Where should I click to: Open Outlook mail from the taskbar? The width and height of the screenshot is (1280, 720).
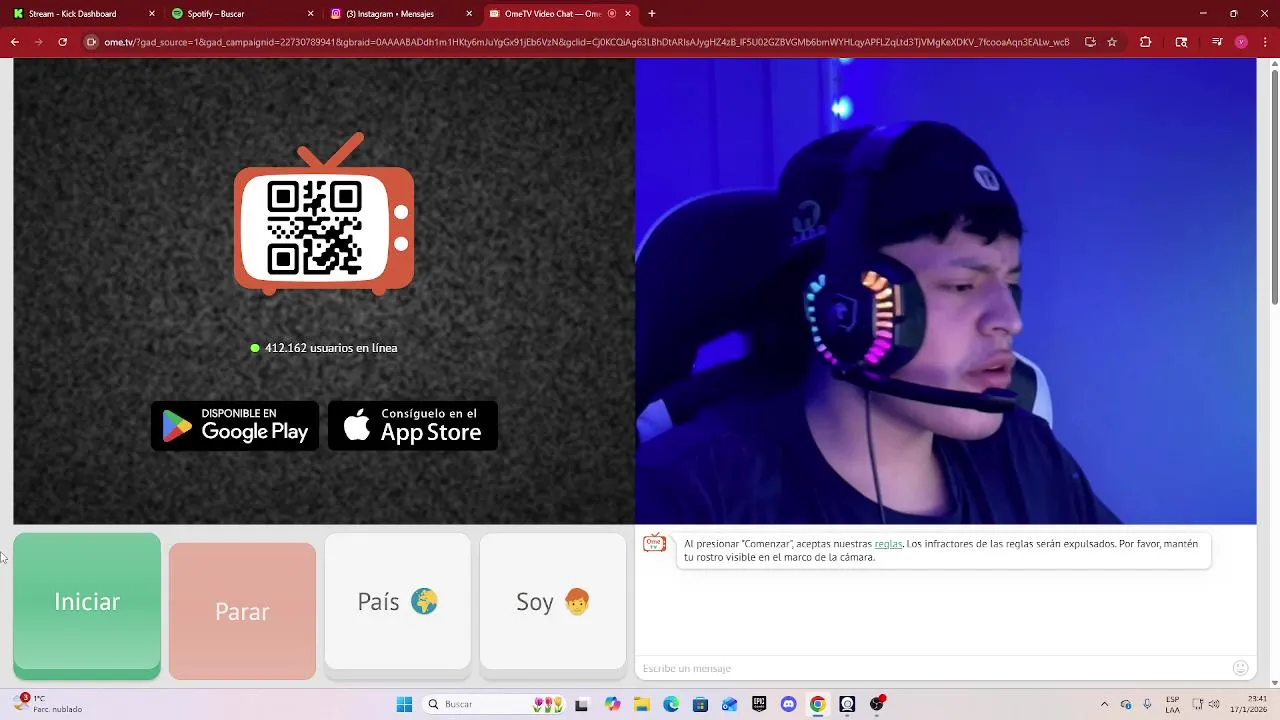point(730,704)
